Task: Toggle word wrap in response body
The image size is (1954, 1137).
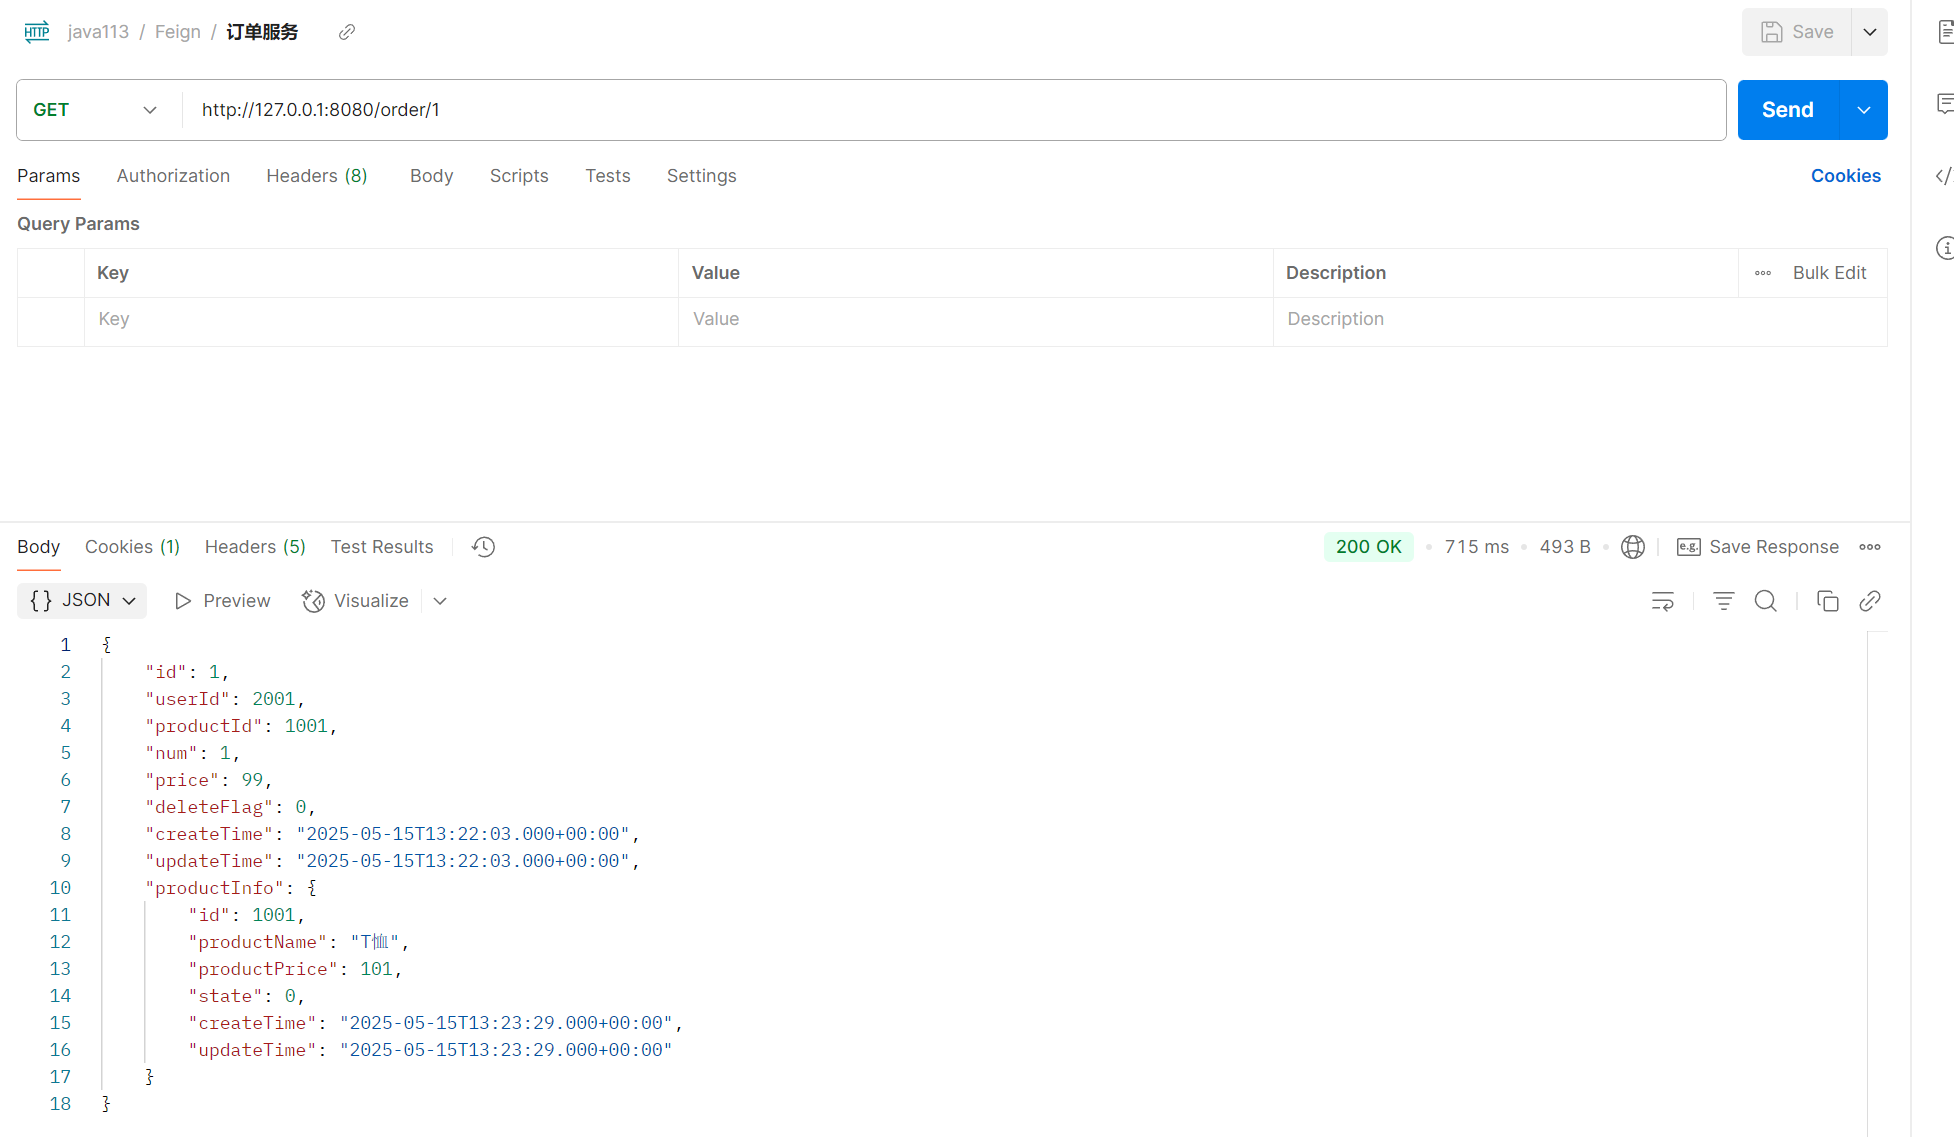Action: pyautogui.click(x=1662, y=601)
